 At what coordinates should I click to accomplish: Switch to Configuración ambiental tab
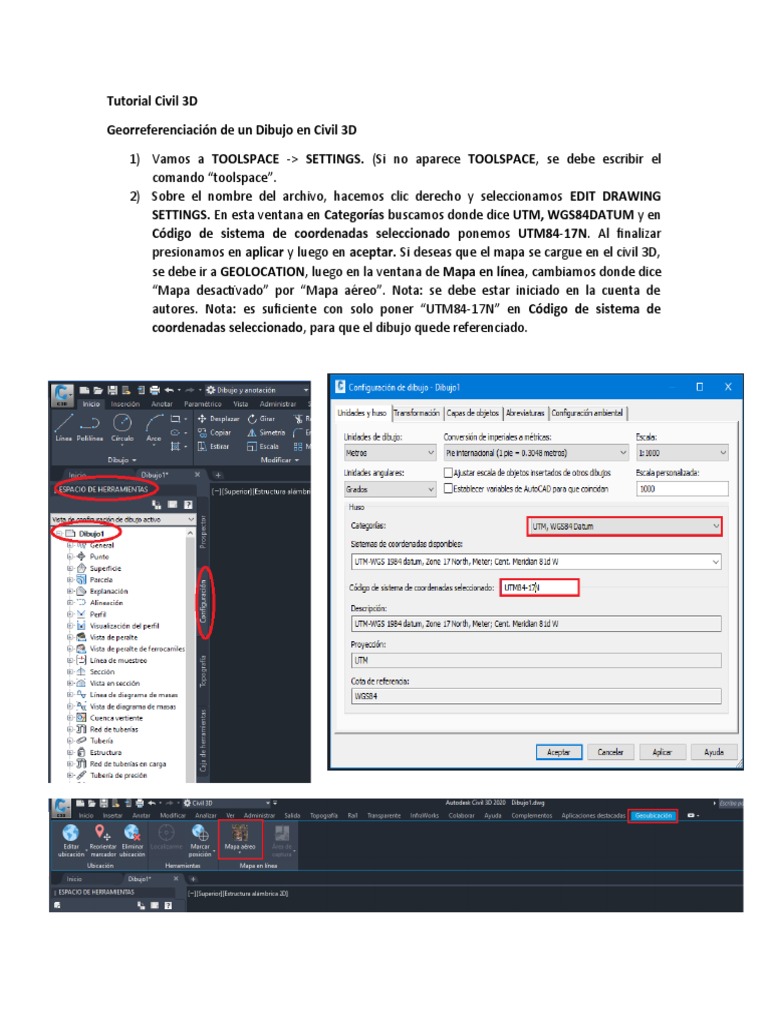point(587,413)
